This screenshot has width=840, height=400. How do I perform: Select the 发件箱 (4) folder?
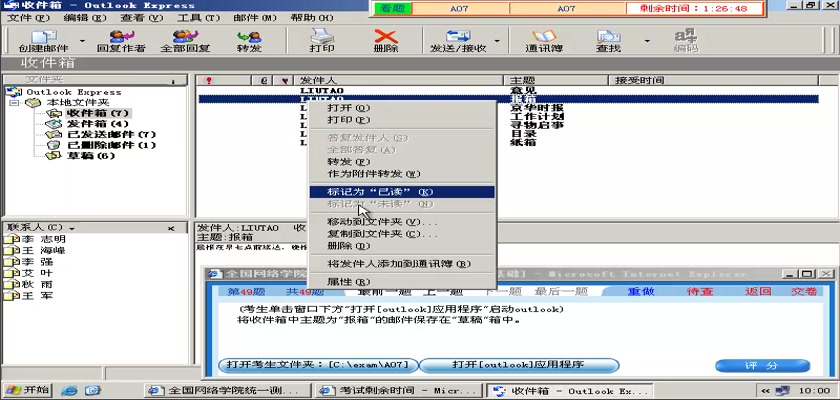pyautogui.click(x=98, y=124)
